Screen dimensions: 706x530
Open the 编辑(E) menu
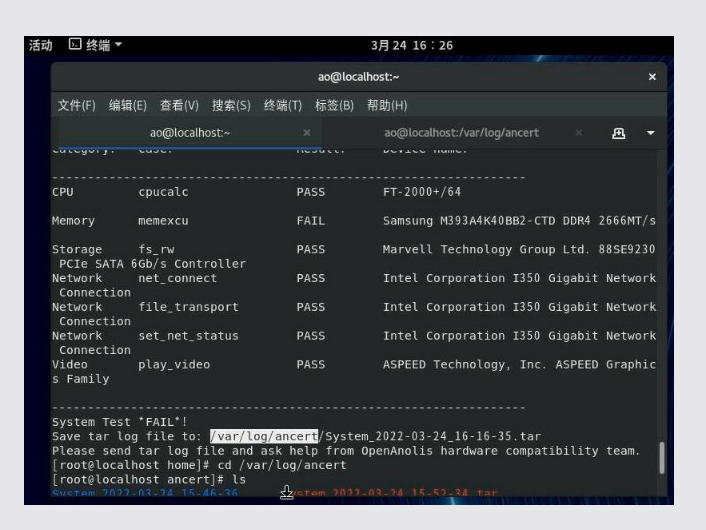(x=127, y=105)
